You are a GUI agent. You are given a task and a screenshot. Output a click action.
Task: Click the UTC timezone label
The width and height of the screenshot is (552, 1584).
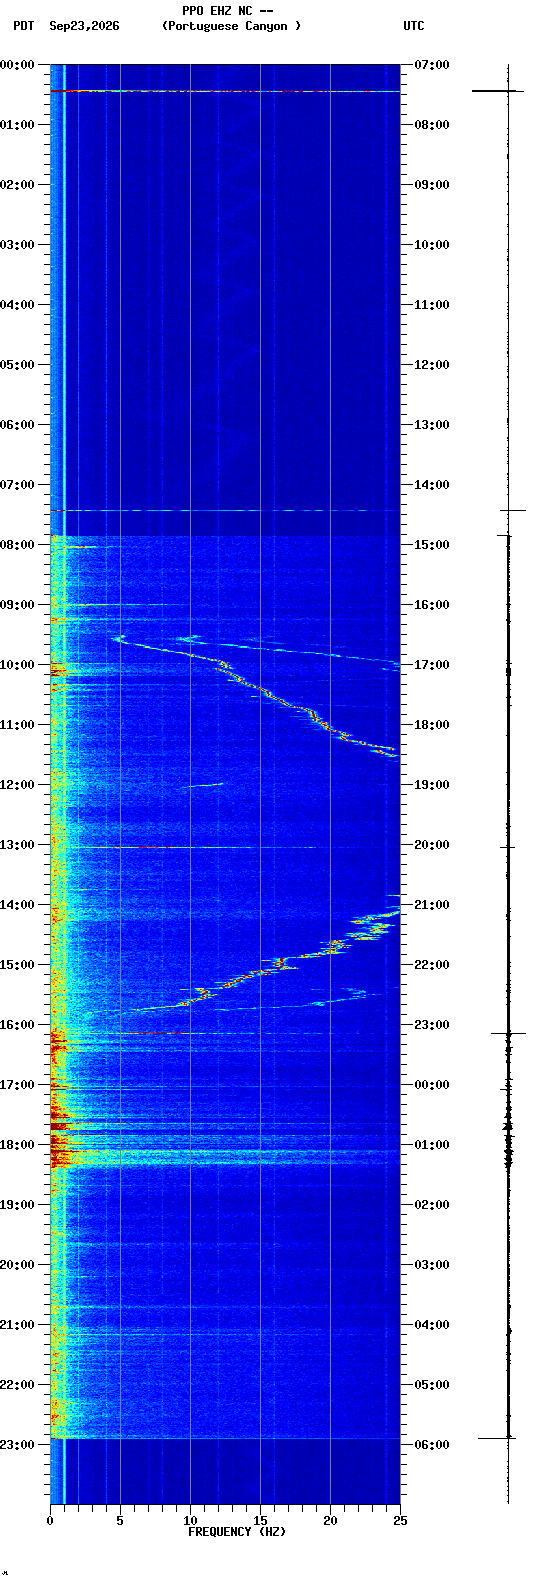(x=414, y=26)
